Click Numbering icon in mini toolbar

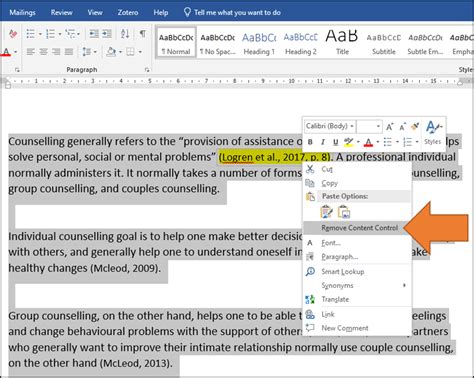pyautogui.click(x=407, y=142)
